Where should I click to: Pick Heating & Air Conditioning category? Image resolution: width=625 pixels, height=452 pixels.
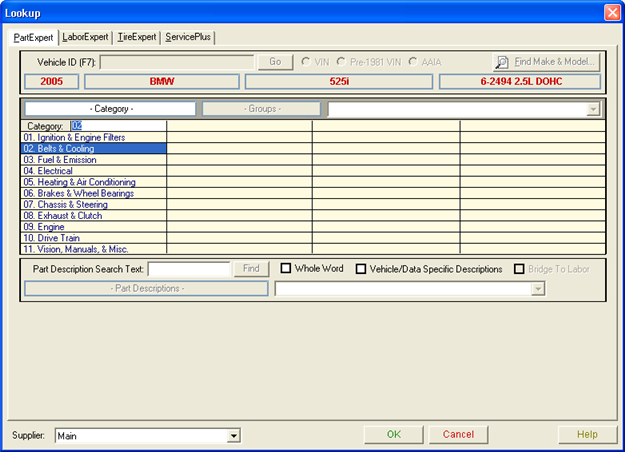point(93,182)
